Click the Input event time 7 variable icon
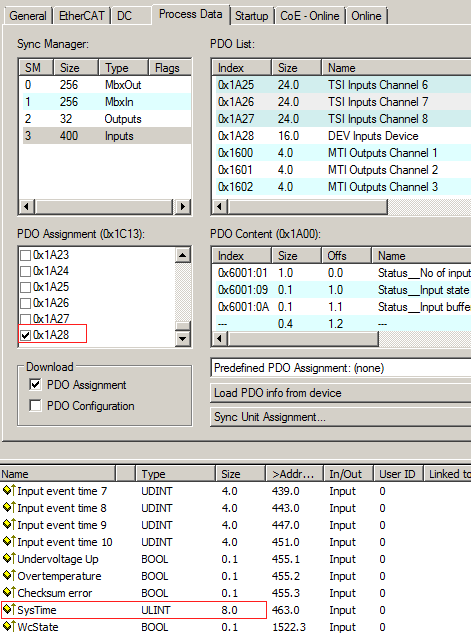This screenshot has height=634, width=471. pos(9,491)
